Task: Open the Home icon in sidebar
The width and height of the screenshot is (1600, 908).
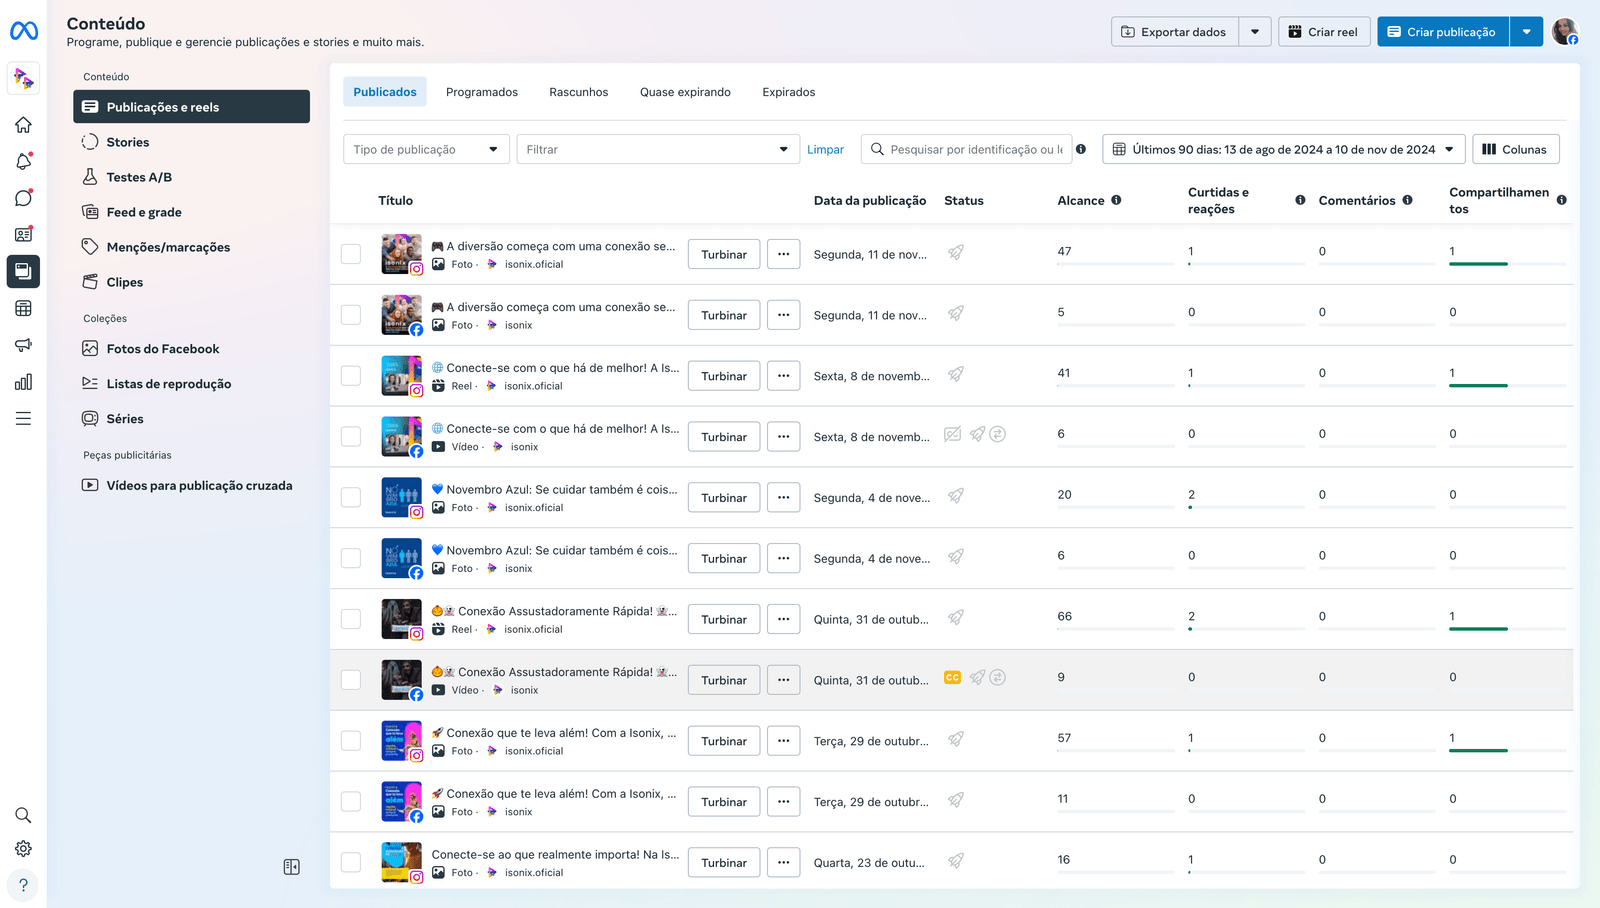Action: pos(23,125)
